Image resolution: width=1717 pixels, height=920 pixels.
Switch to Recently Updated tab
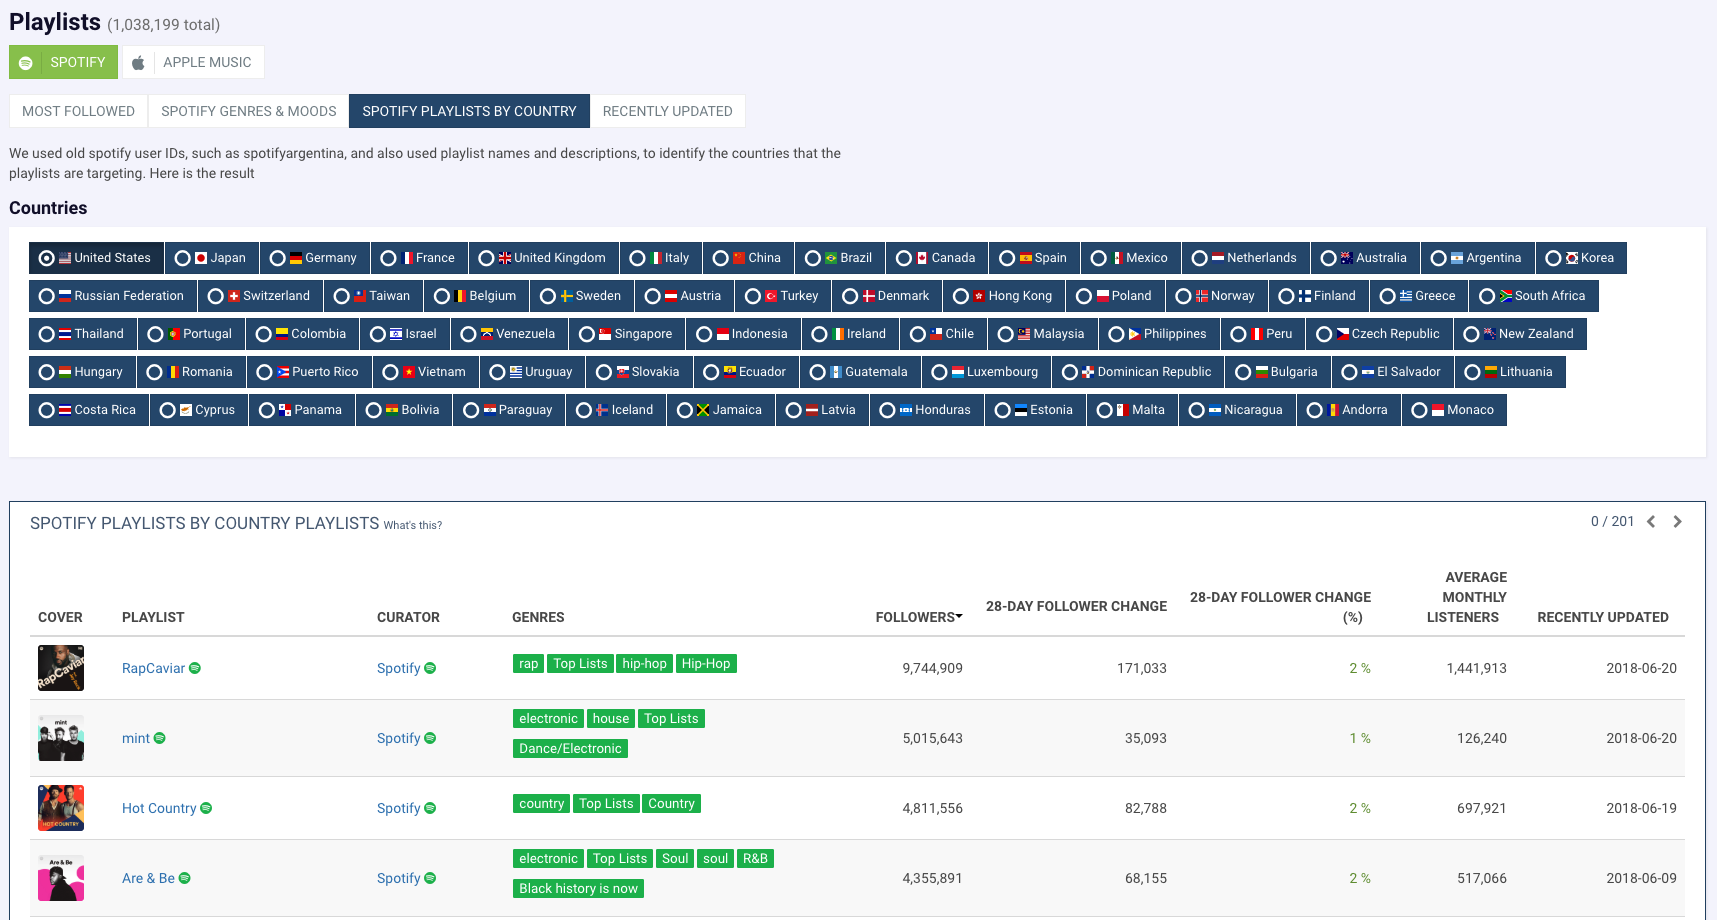667,111
